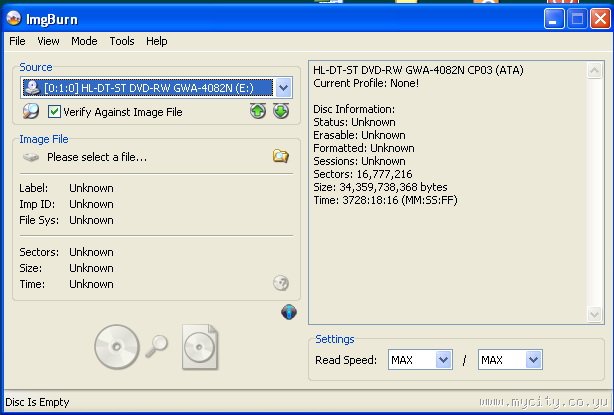Click the Sectors: 16,777,216 line
614x415 pixels.
click(363, 174)
